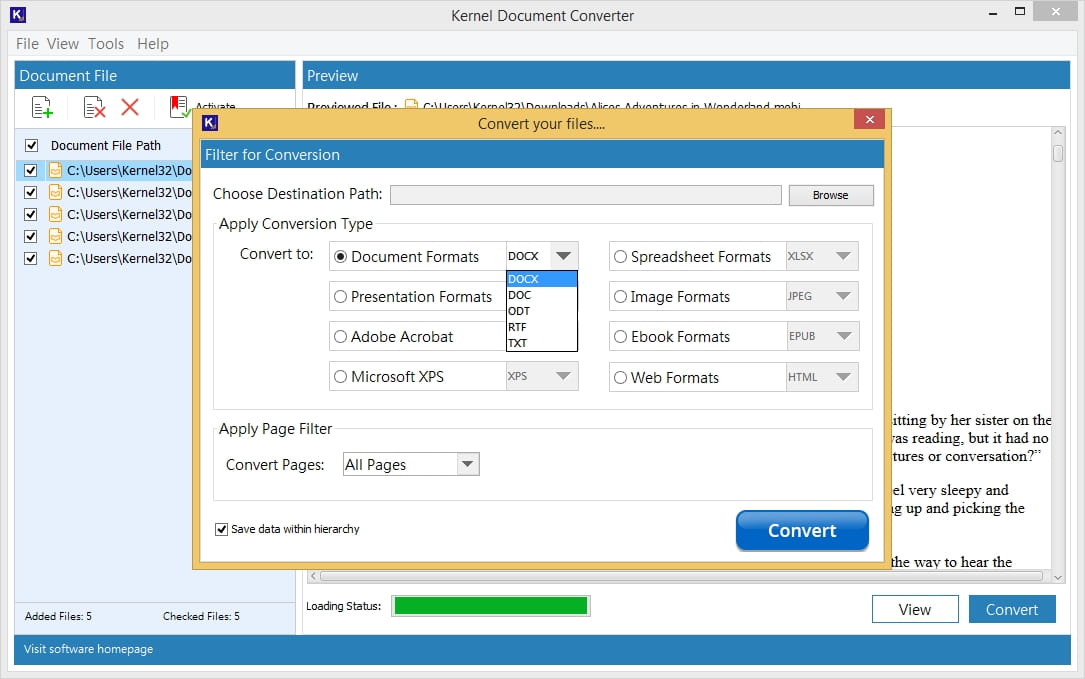Select the Document Formats radio button
This screenshot has height=679, width=1085.
[340, 257]
